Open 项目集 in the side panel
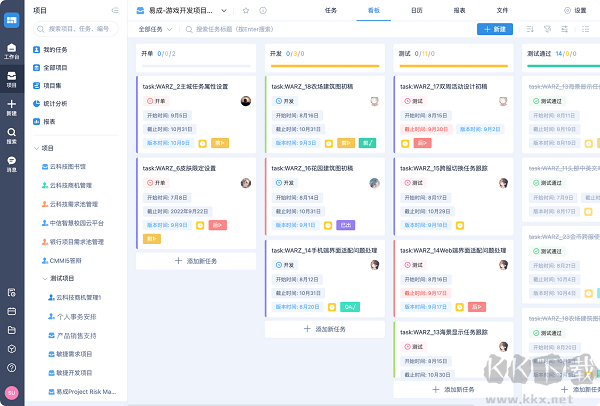The width and height of the screenshot is (600, 406). pos(47,86)
